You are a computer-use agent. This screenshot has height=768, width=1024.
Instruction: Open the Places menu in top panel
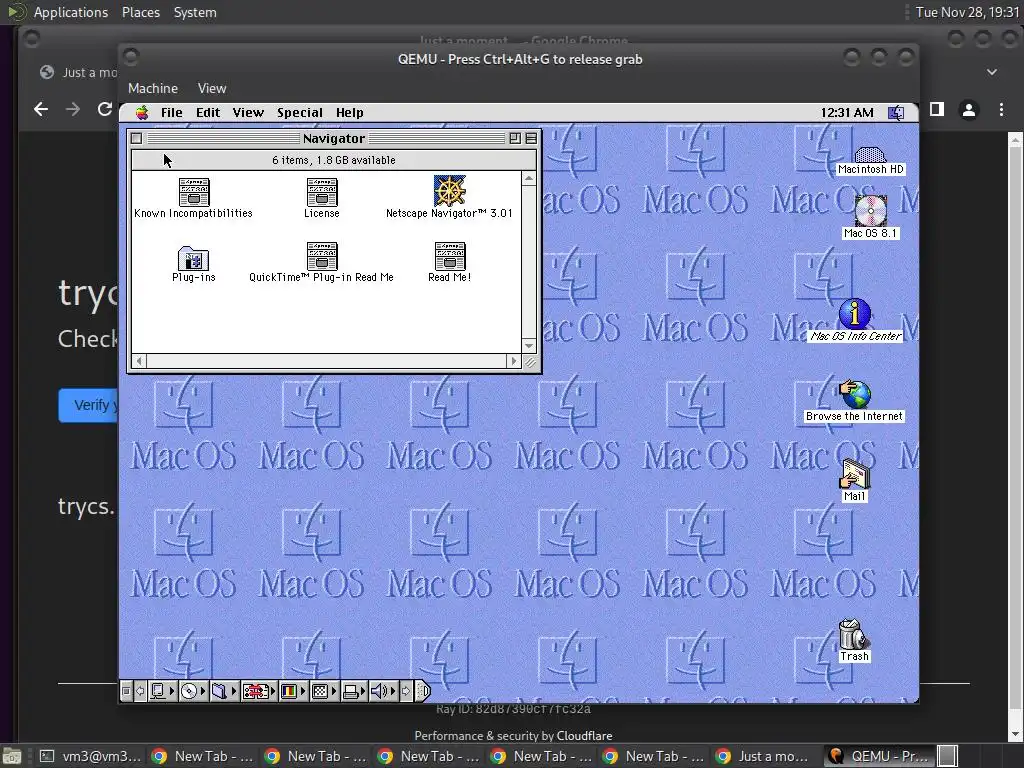point(140,12)
